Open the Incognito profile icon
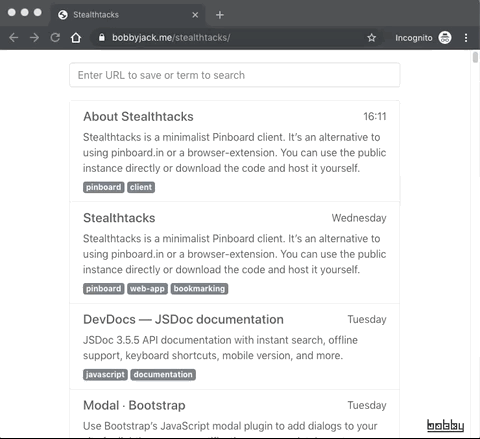Screen dimensions: 480x439 tap(445, 38)
